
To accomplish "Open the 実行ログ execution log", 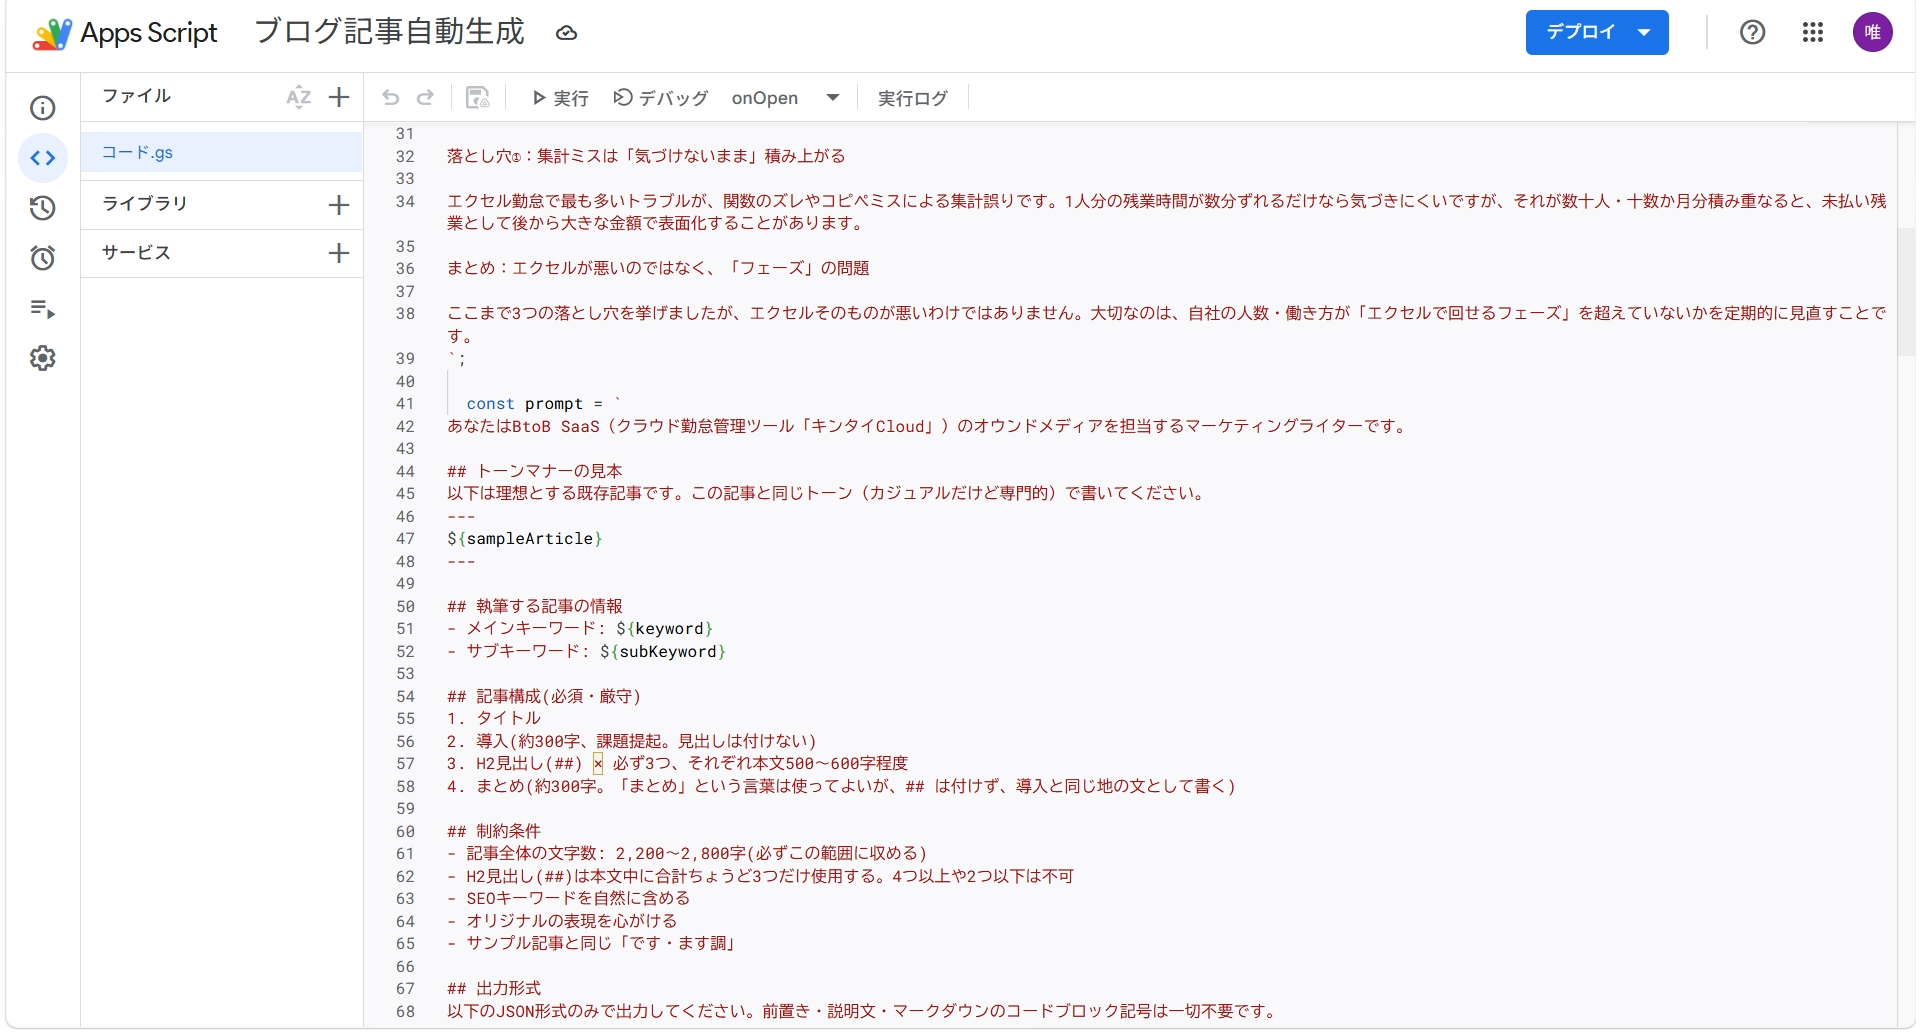I will click(x=913, y=98).
